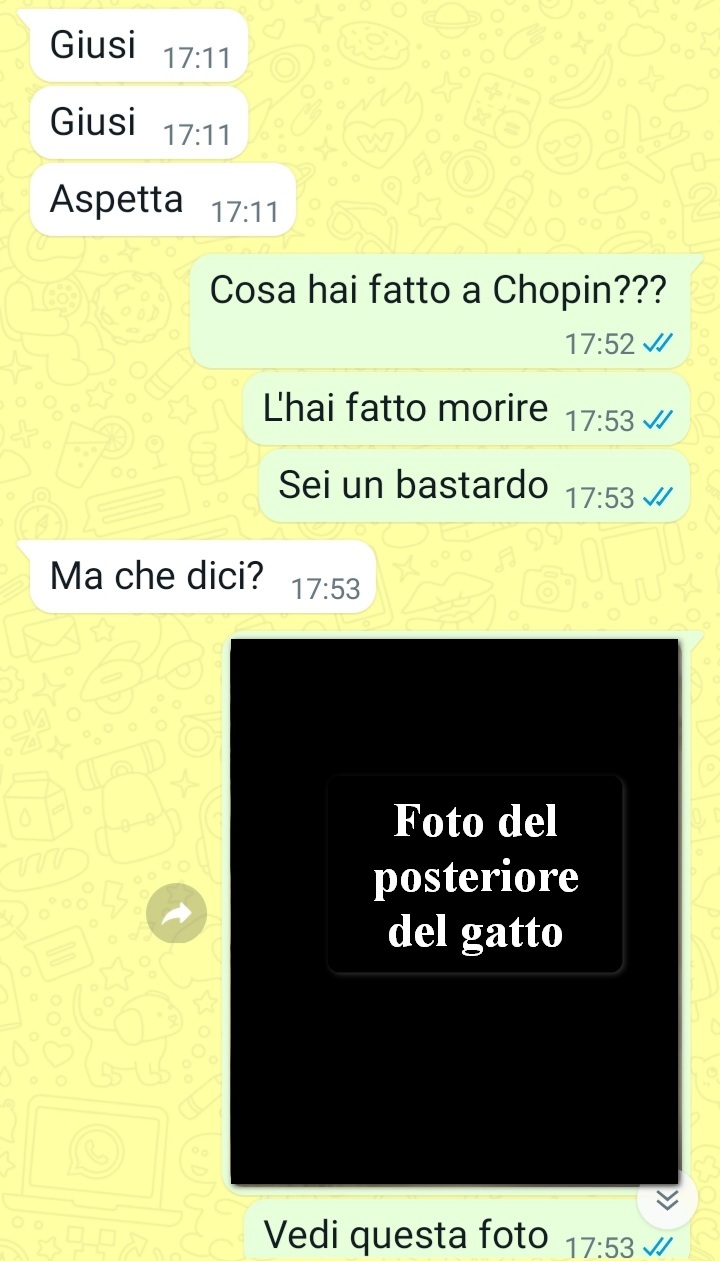Tap the 17:11 timestamp next to 'Aspetta'
Image resolution: width=720 pixels, height=1261 pixels.
(x=244, y=213)
